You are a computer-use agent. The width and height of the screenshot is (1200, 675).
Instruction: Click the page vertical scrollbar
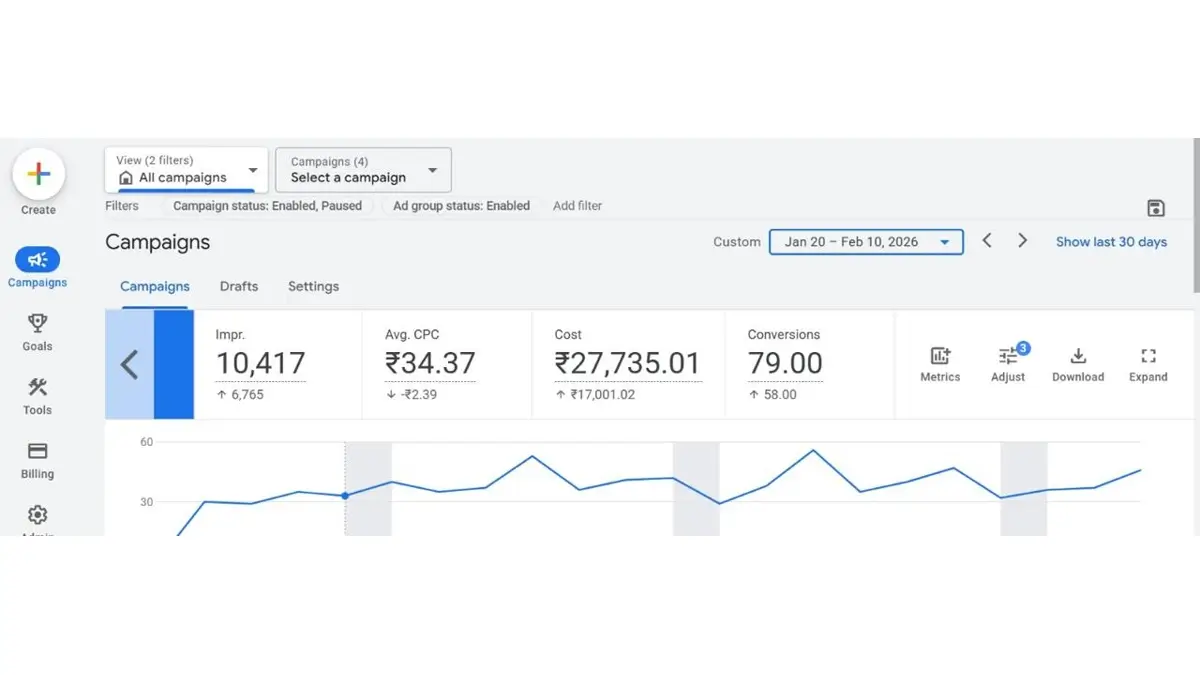click(1197, 215)
